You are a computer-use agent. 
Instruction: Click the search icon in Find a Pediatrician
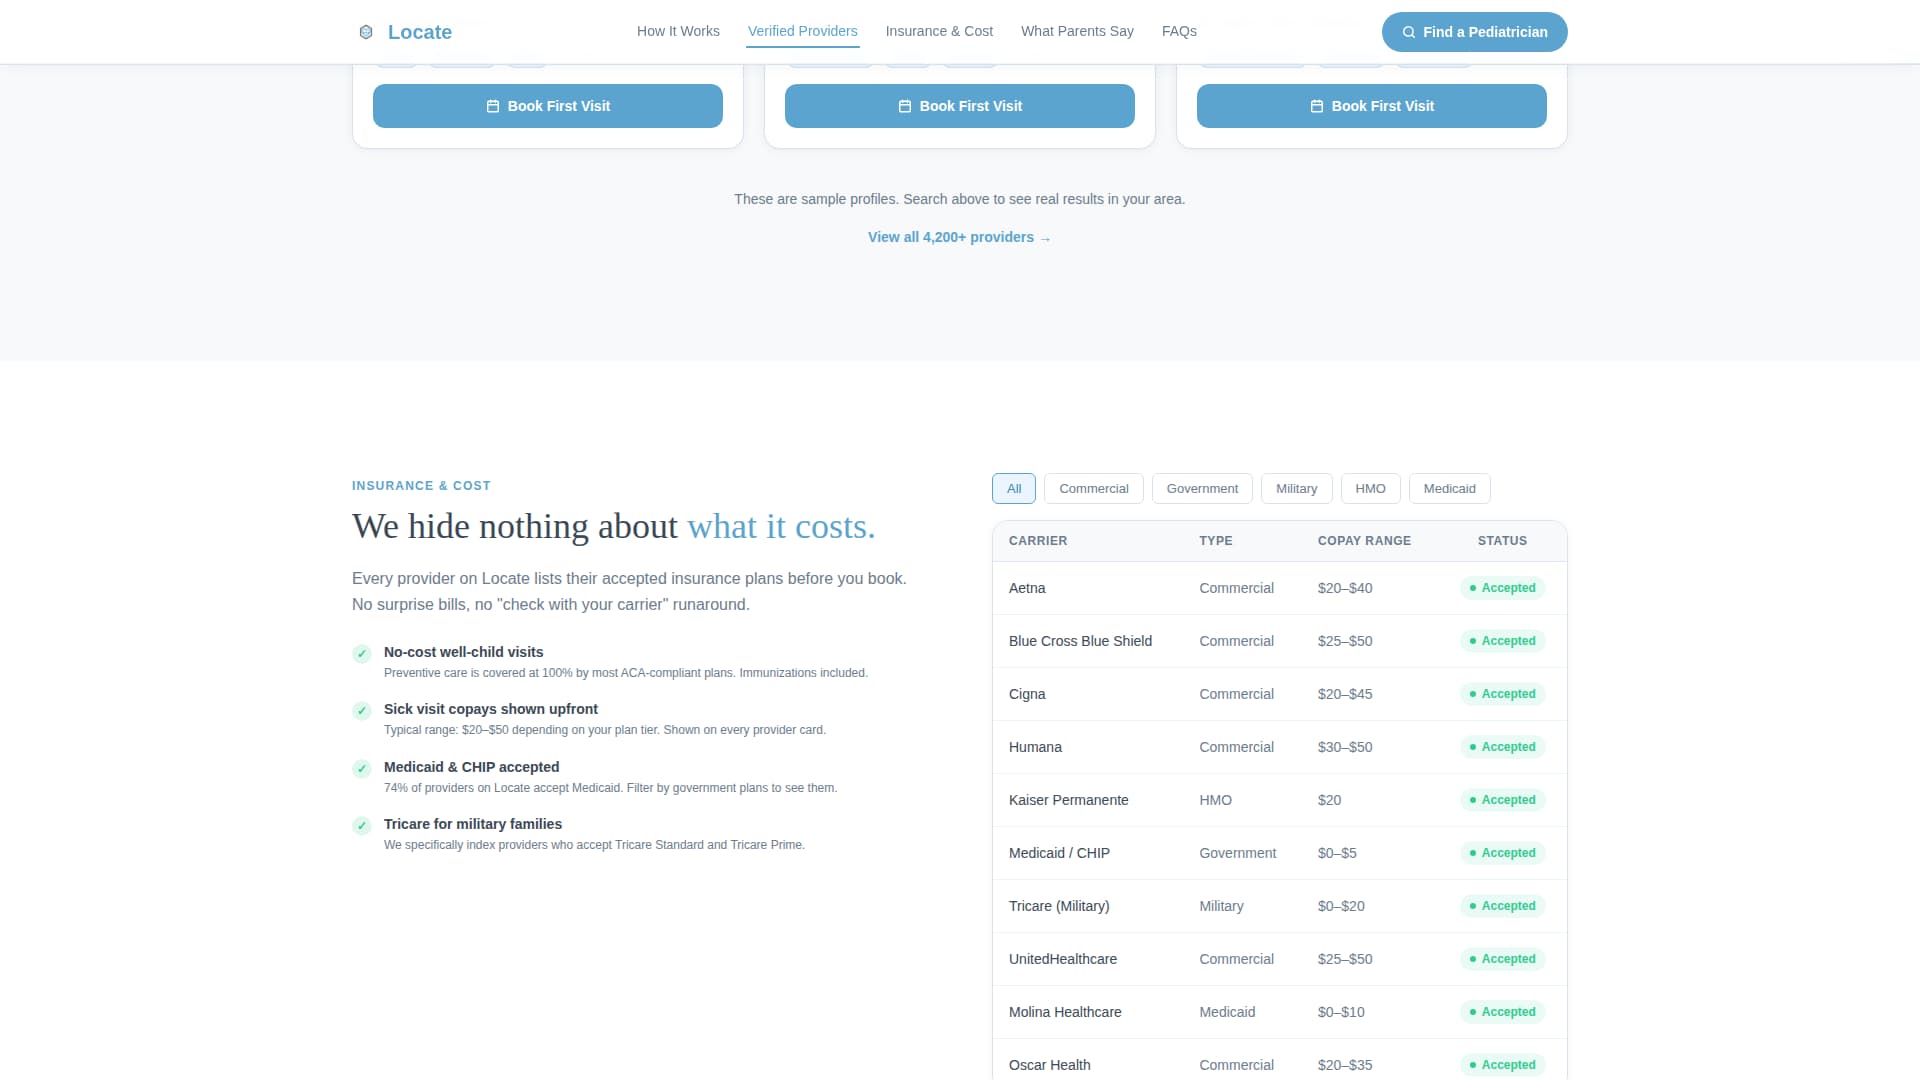click(1408, 32)
